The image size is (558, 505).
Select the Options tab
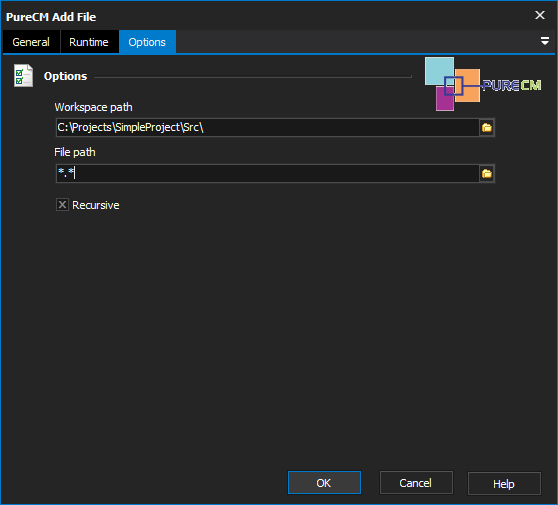click(147, 42)
